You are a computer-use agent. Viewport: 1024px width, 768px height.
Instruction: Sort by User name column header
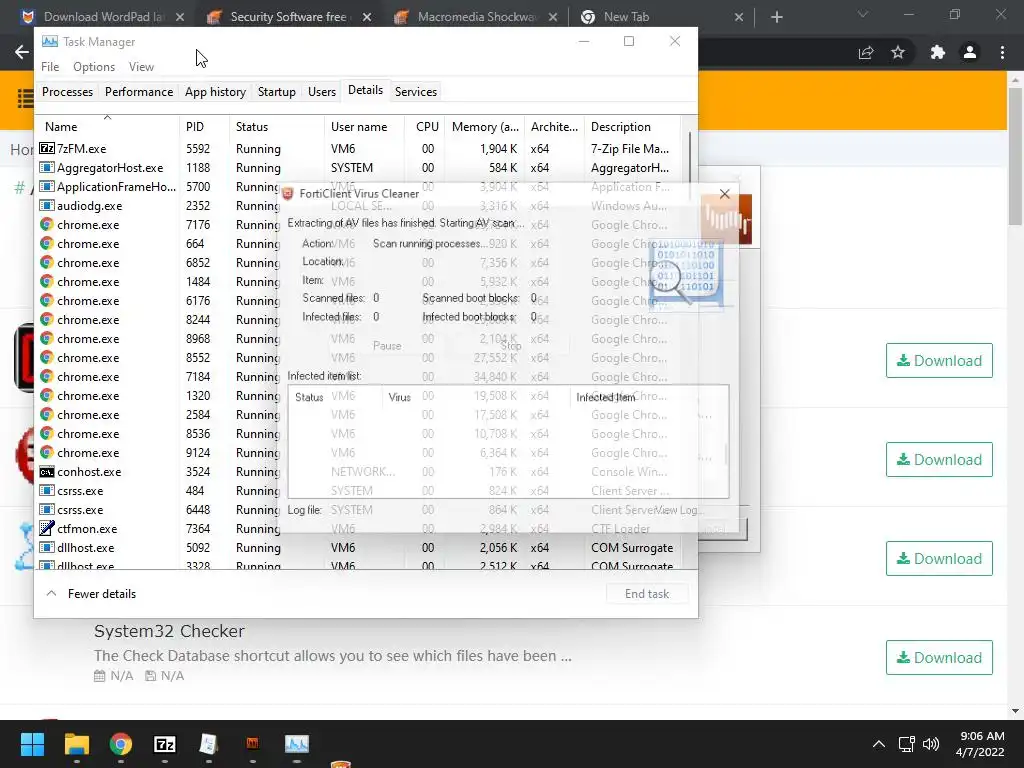364,127
